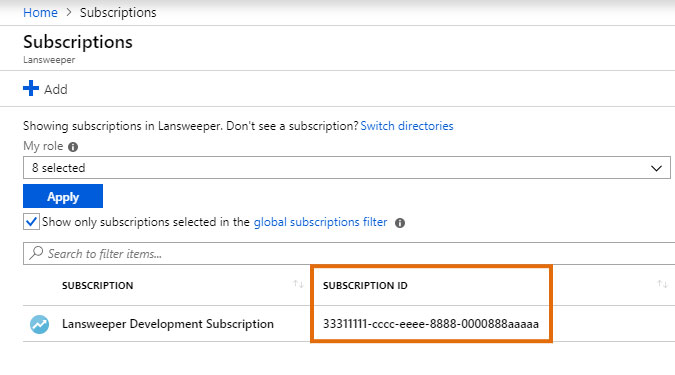Show info about My role
Screen dimensions: 675x375
point(73,147)
